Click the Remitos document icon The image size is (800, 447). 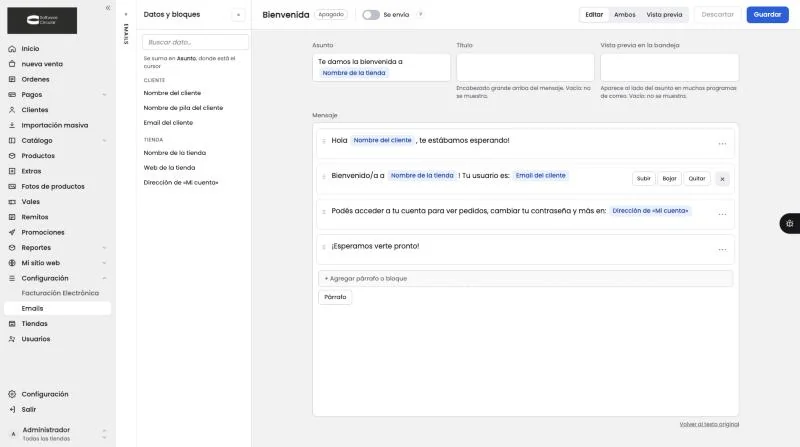click(x=12, y=217)
